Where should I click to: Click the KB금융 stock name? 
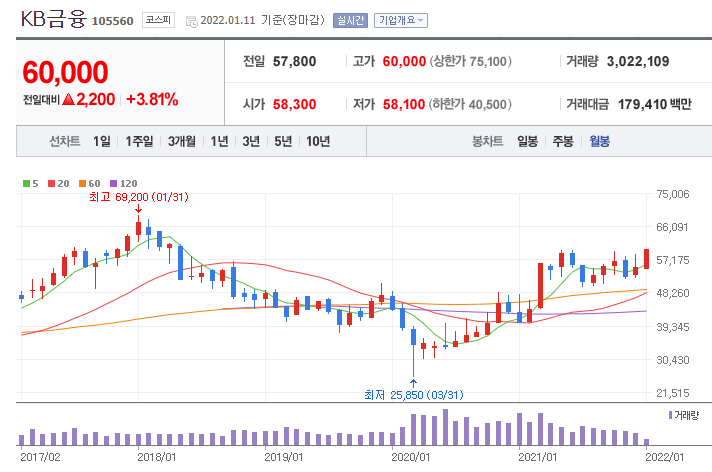click(x=54, y=19)
